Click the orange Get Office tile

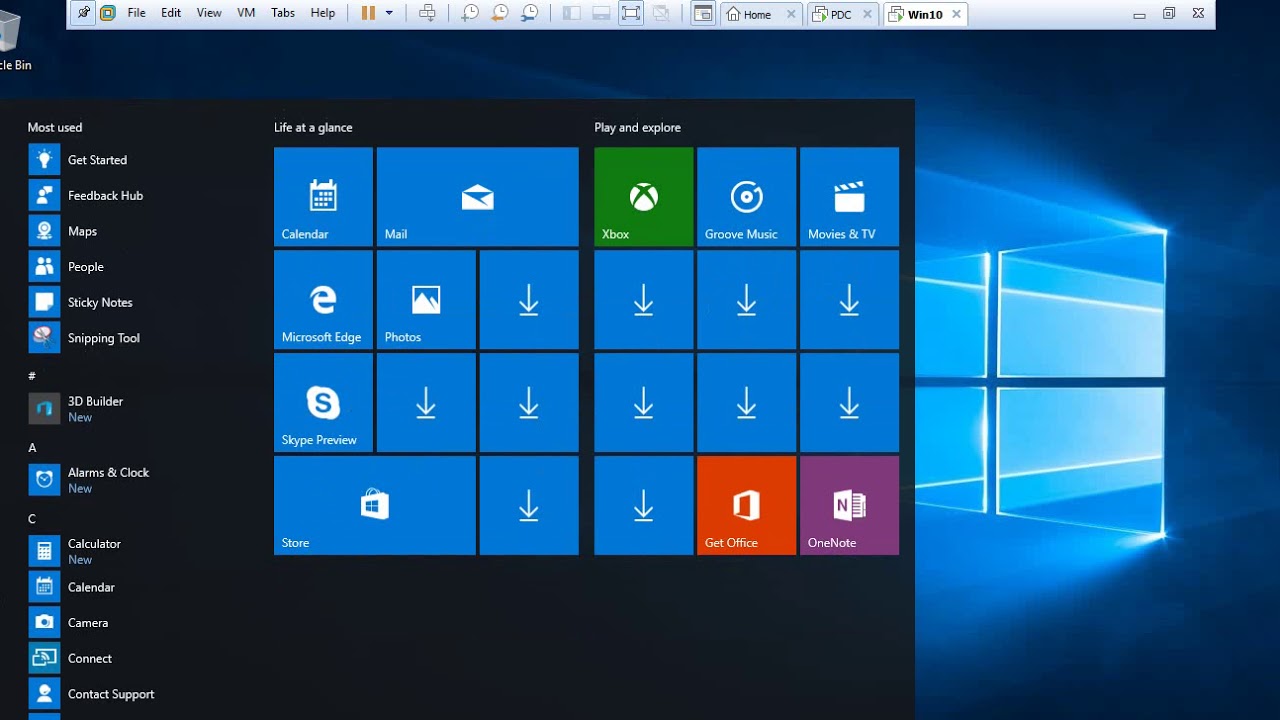[746, 506]
